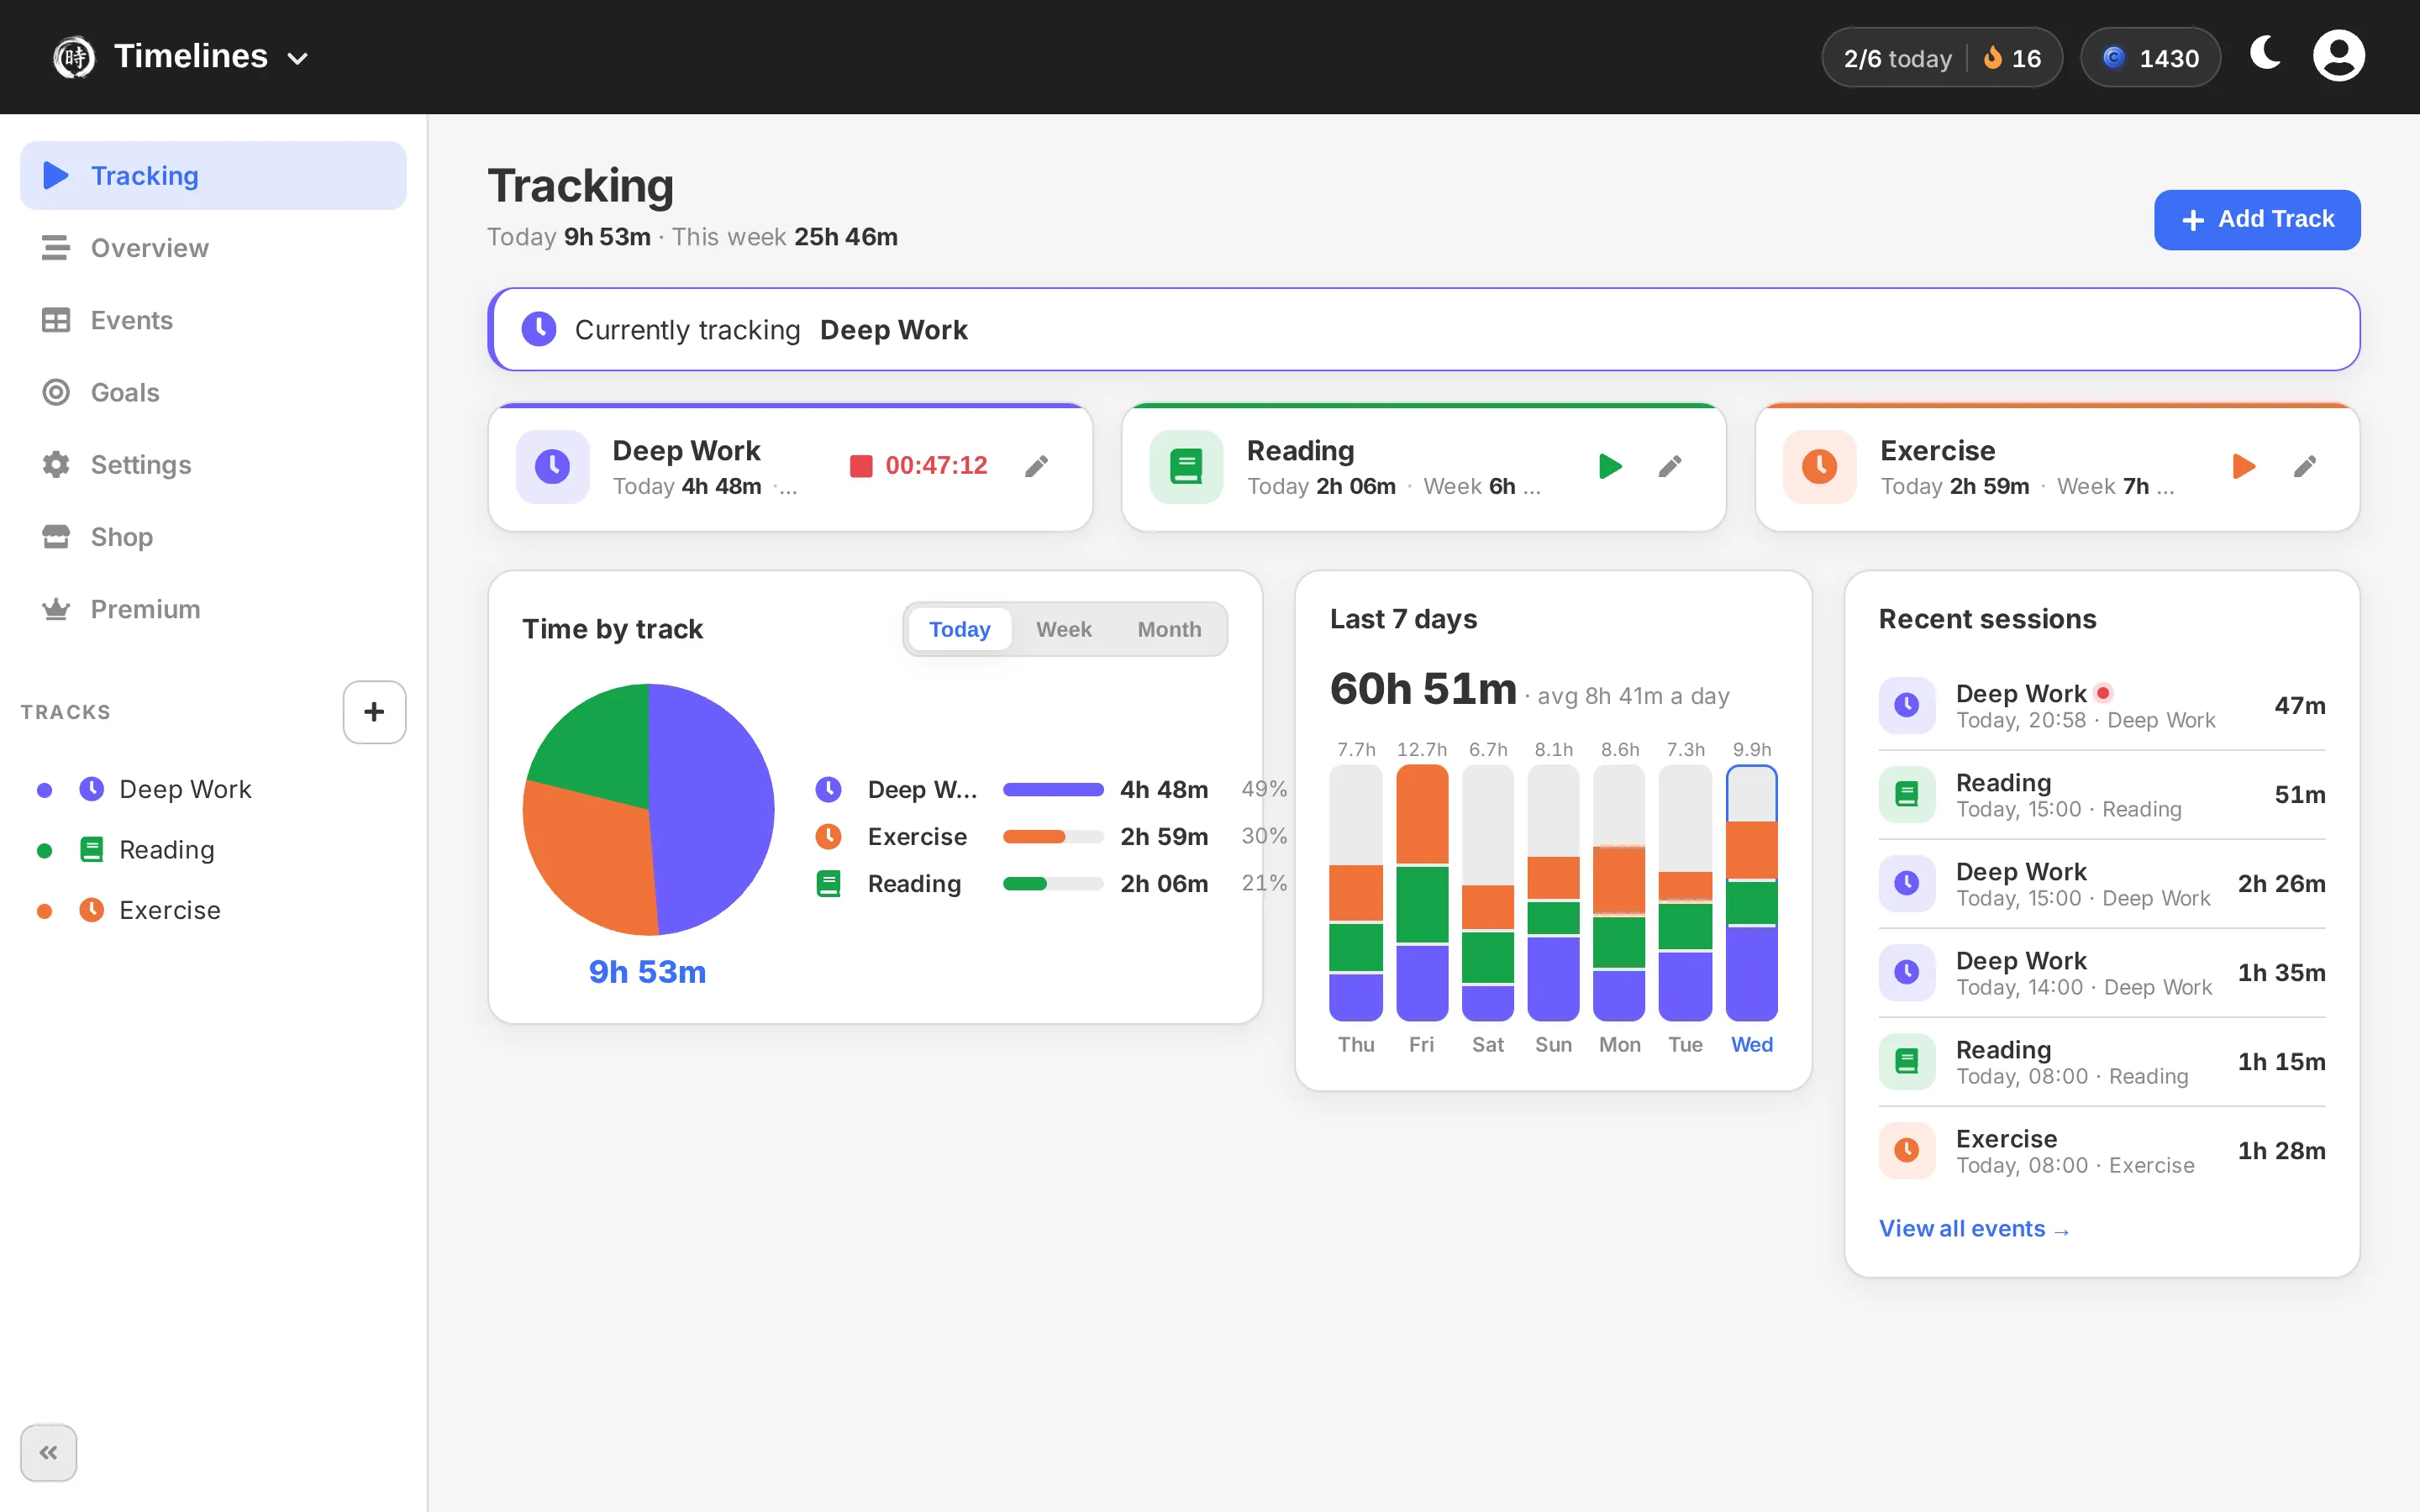Select Deep Work in the Tracks list
Image resolution: width=2420 pixels, height=1512 pixels.
[x=213, y=789]
